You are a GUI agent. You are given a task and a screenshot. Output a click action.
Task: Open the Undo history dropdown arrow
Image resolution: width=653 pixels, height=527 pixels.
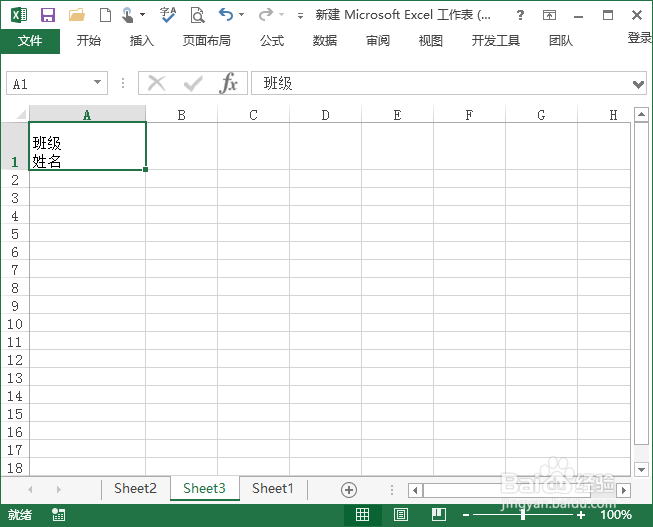click(x=242, y=15)
